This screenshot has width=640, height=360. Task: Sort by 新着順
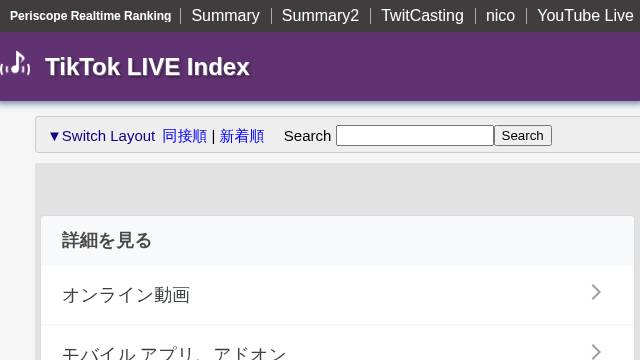[x=242, y=136]
